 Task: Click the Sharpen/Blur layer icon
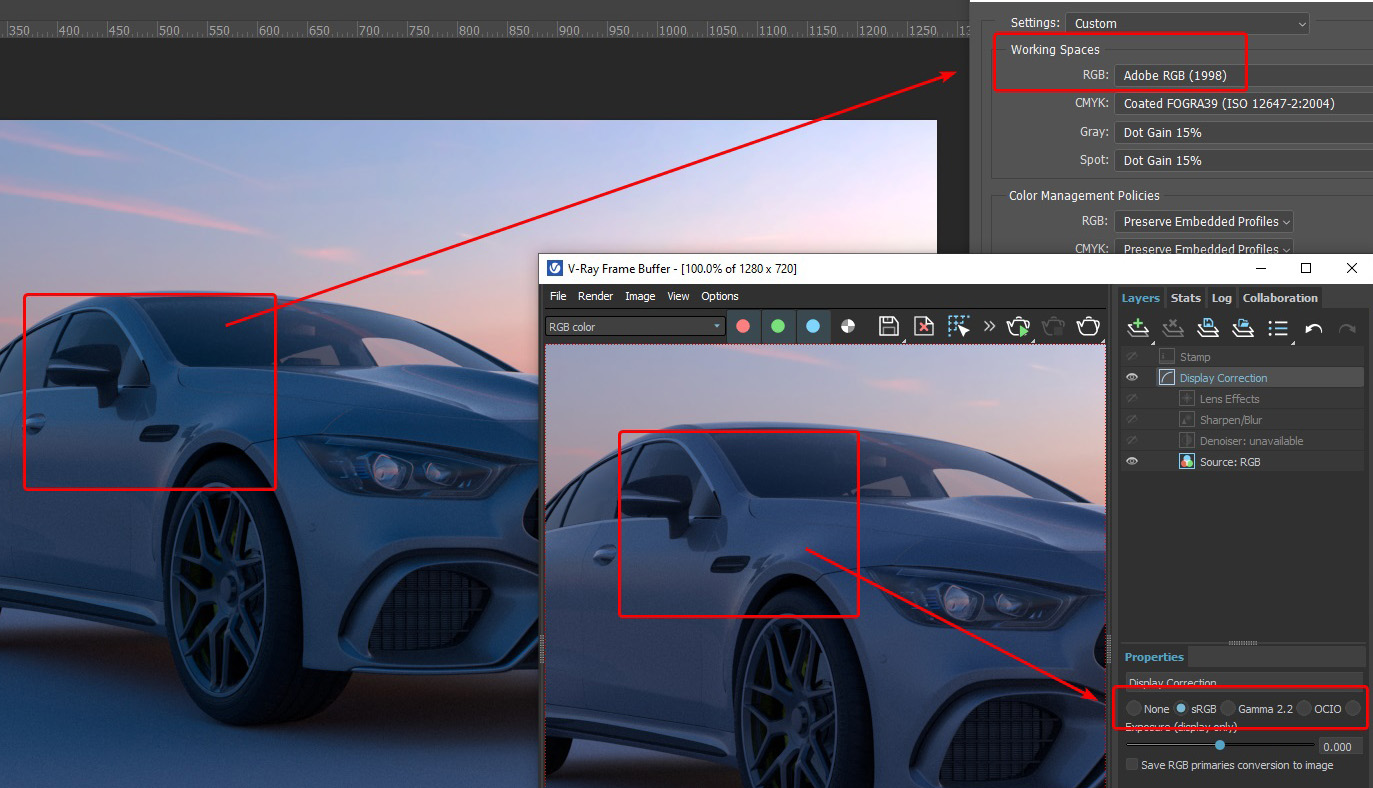click(x=1187, y=419)
